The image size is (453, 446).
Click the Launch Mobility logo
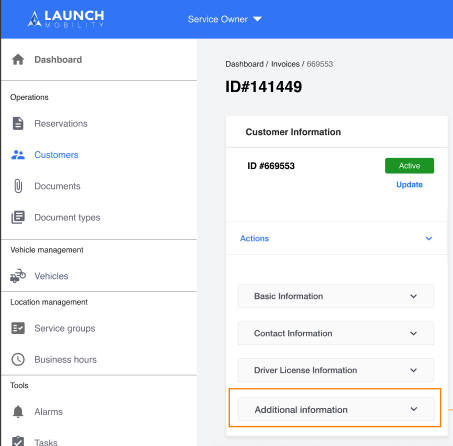point(66,19)
